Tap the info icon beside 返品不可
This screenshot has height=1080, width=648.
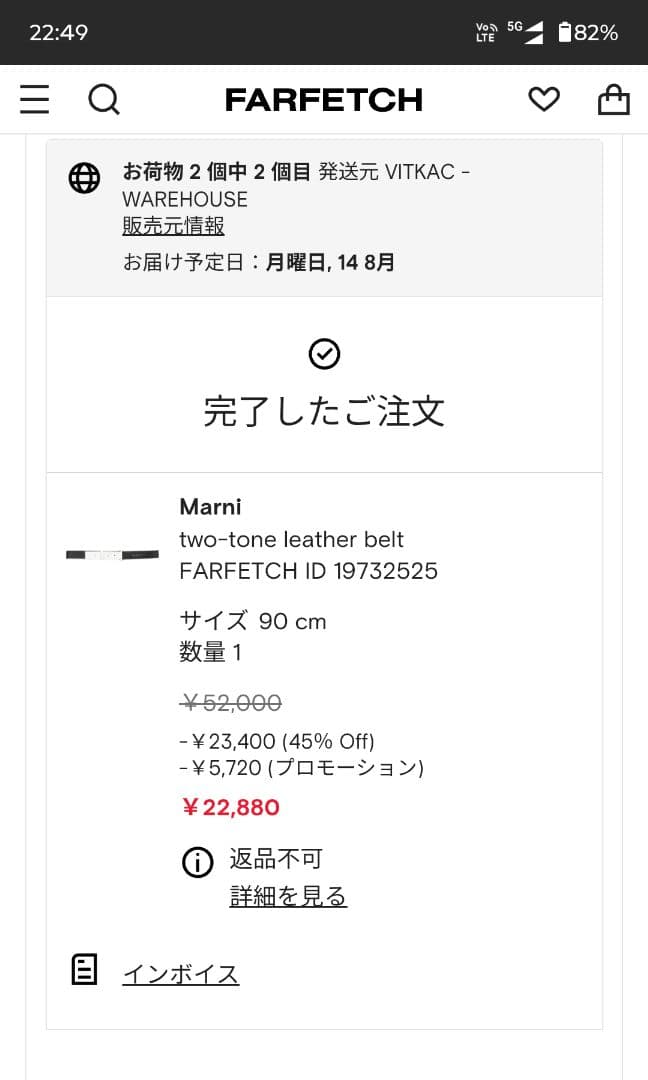[198, 861]
